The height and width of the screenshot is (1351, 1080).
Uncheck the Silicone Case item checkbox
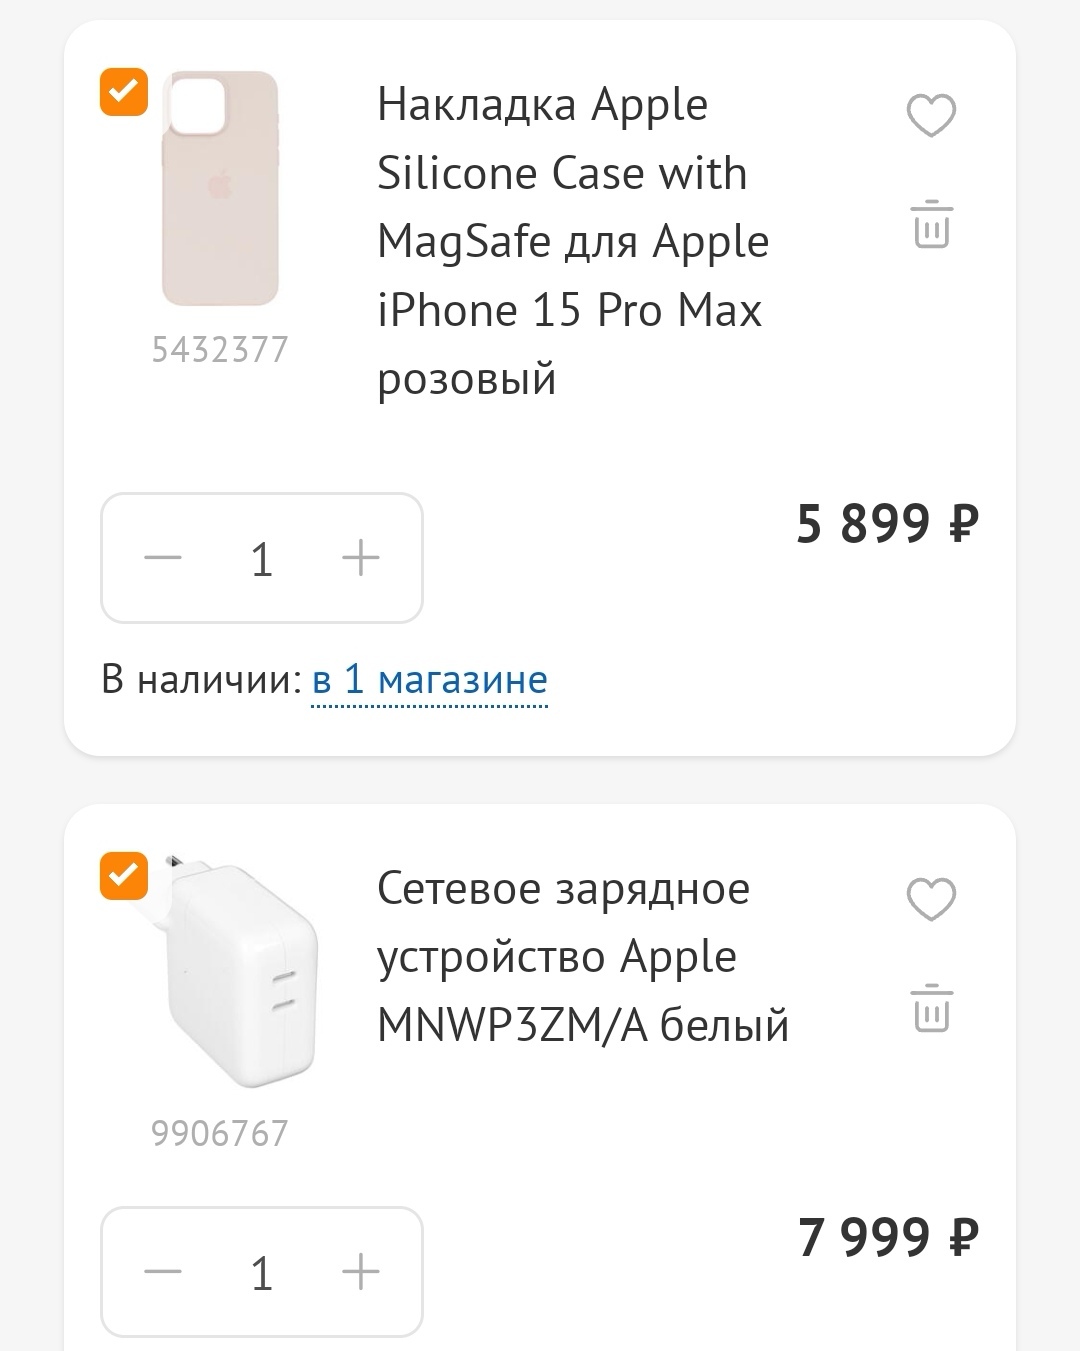coord(124,92)
